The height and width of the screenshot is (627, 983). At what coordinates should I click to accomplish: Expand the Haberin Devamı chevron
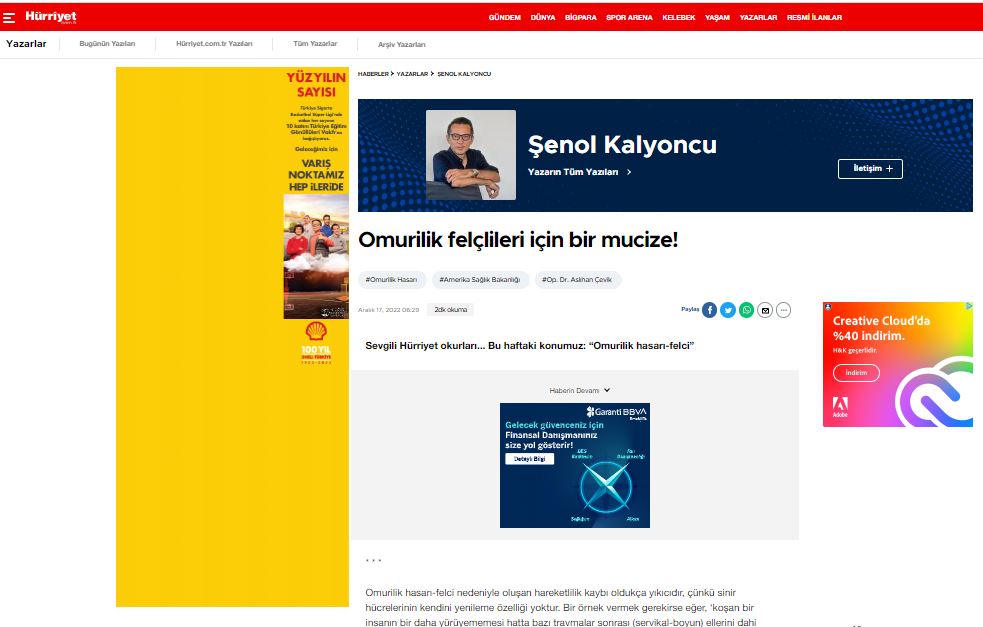607,390
